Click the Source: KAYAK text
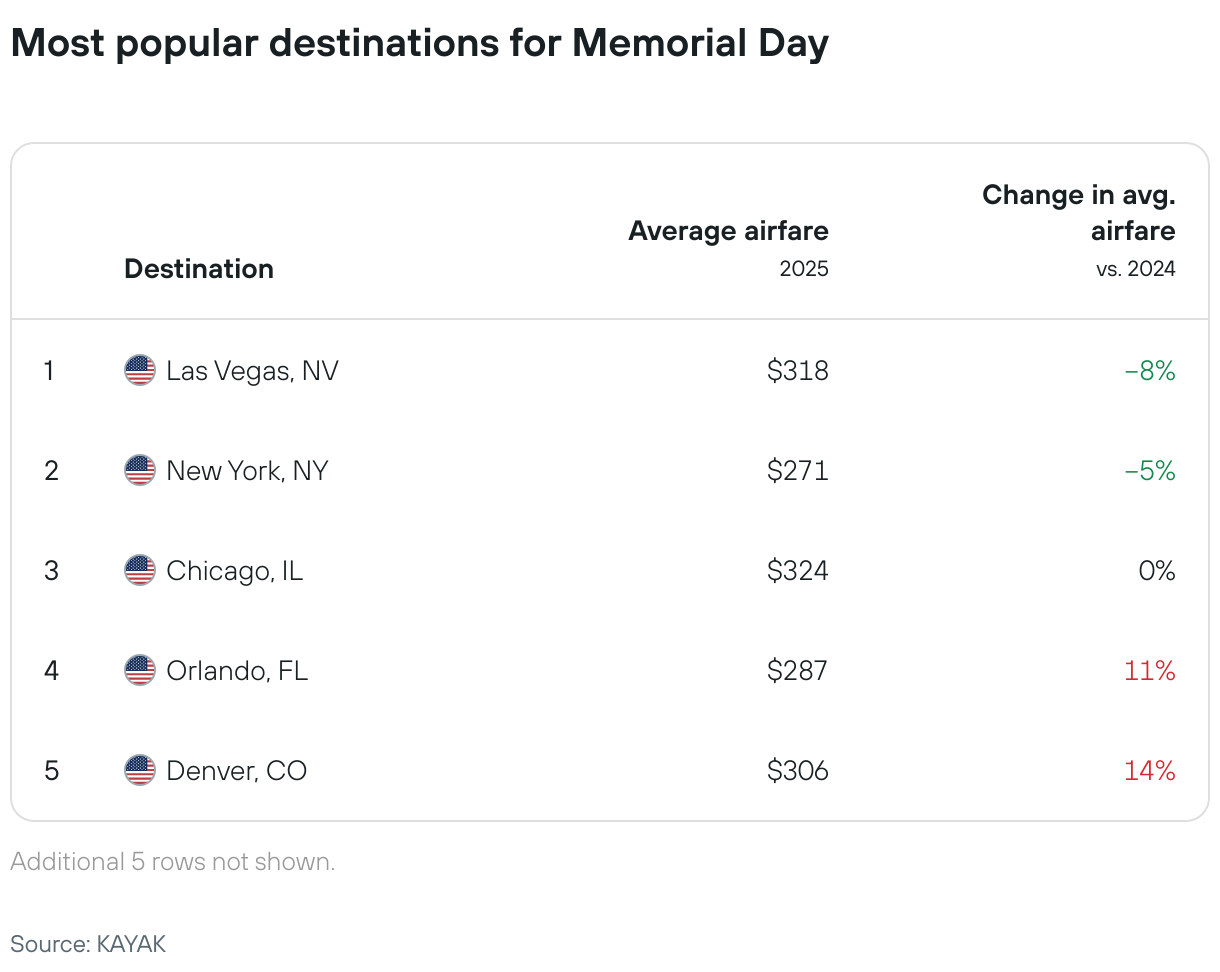 (88, 943)
